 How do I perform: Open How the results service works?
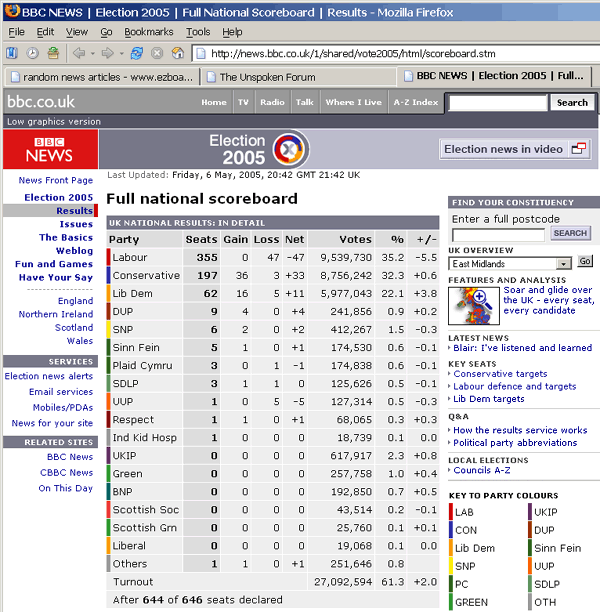point(520,430)
